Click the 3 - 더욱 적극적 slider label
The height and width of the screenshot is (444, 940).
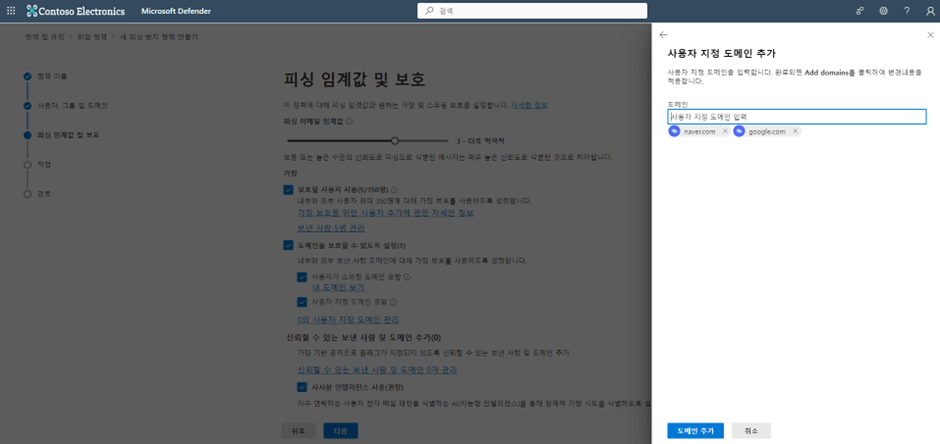tap(480, 141)
